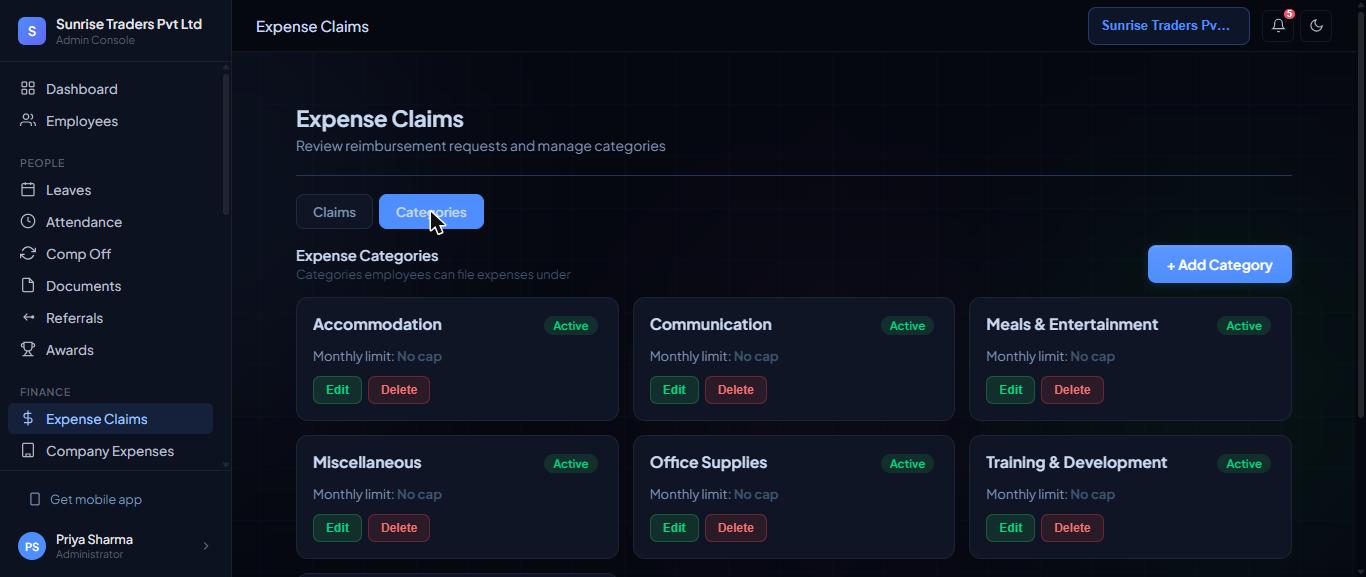
Task: Delete the Training & Development category
Action: point(1072,528)
